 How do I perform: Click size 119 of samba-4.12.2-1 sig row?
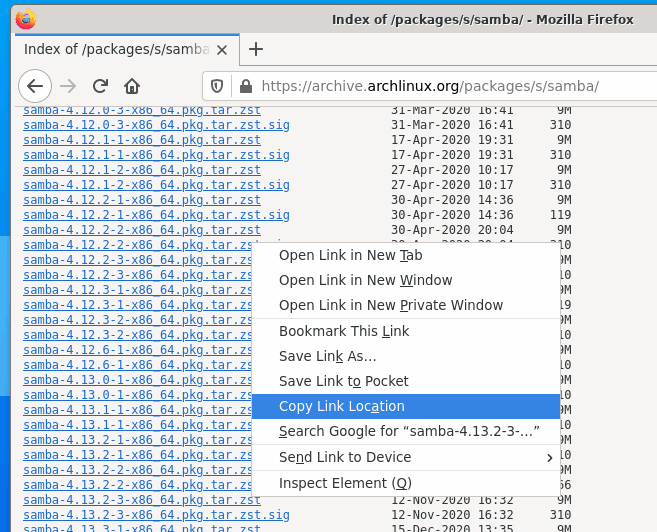coord(561,215)
